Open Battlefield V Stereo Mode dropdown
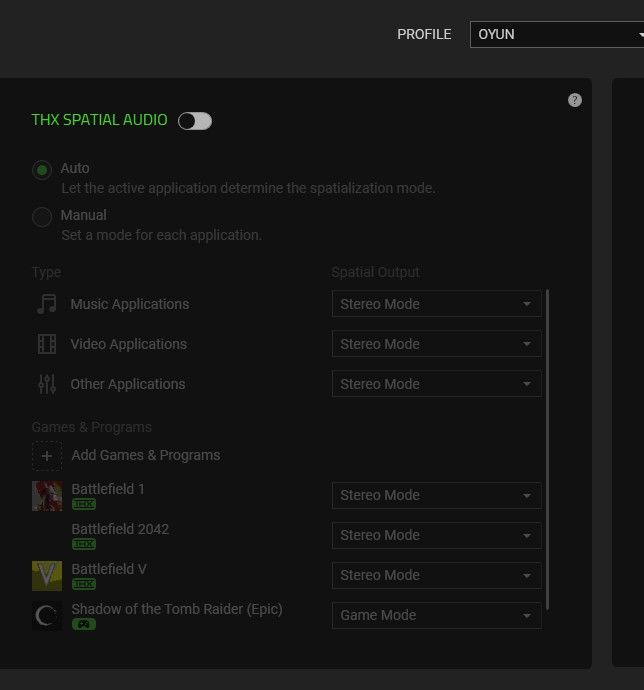Image resolution: width=644 pixels, height=690 pixels. pos(437,576)
